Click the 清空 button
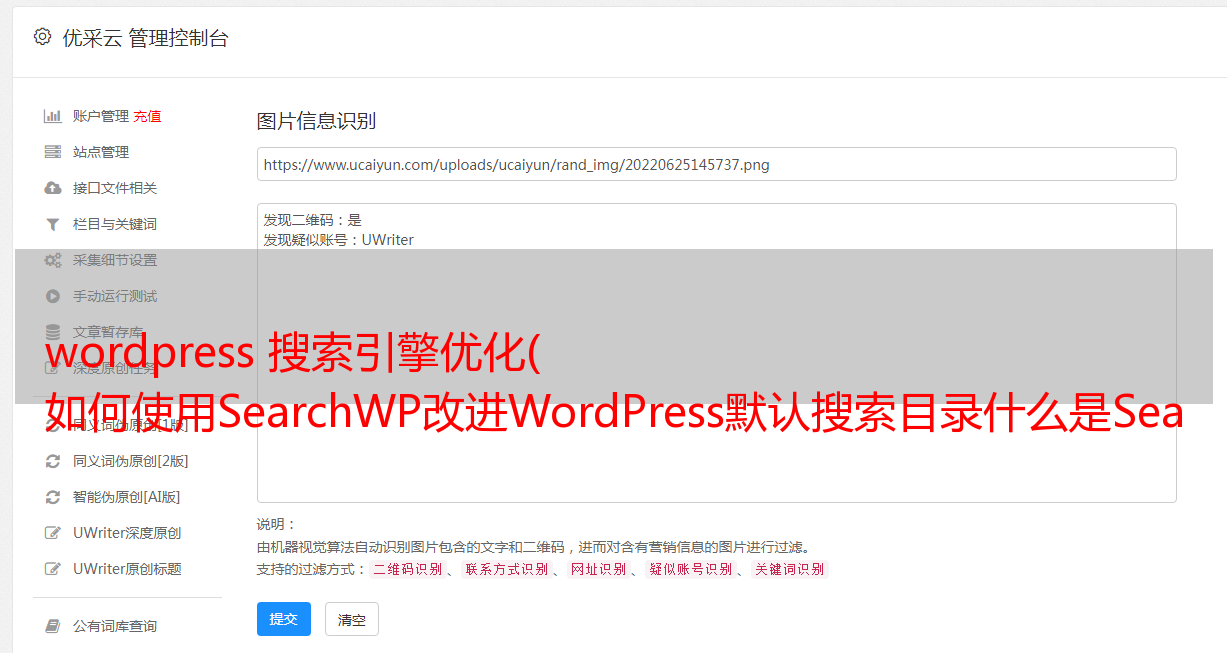The width and height of the screenshot is (1227, 653). tap(352, 620)
